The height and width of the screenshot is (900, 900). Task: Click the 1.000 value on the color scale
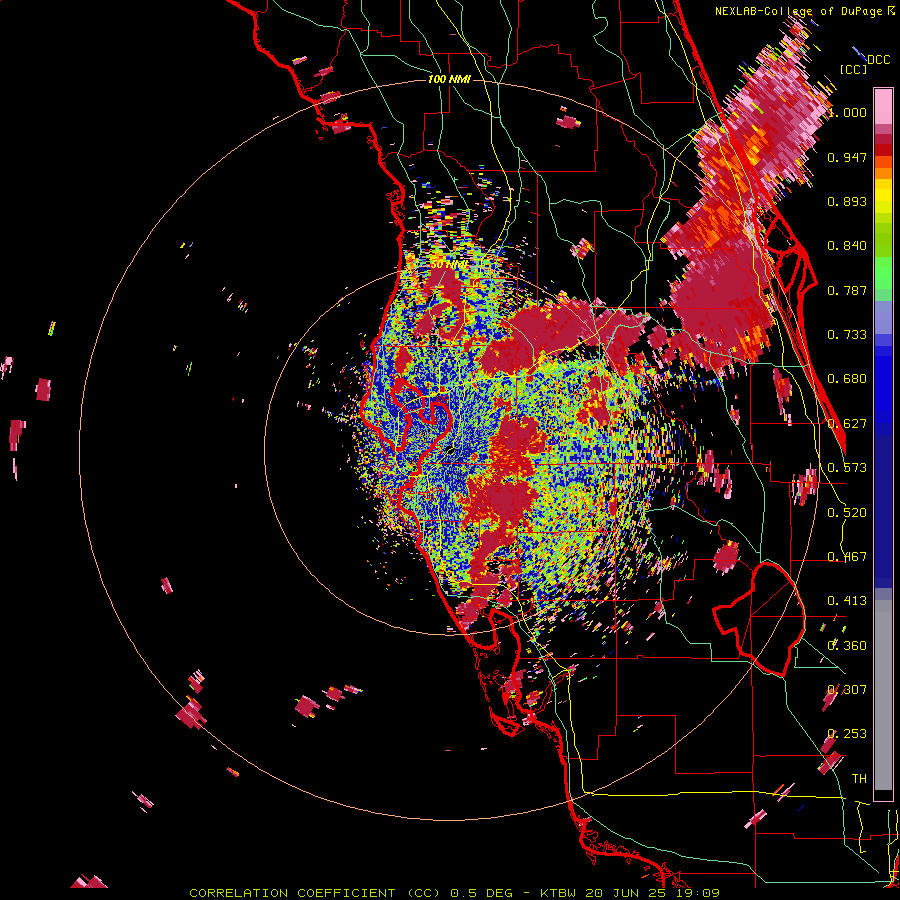pos(847,112)
